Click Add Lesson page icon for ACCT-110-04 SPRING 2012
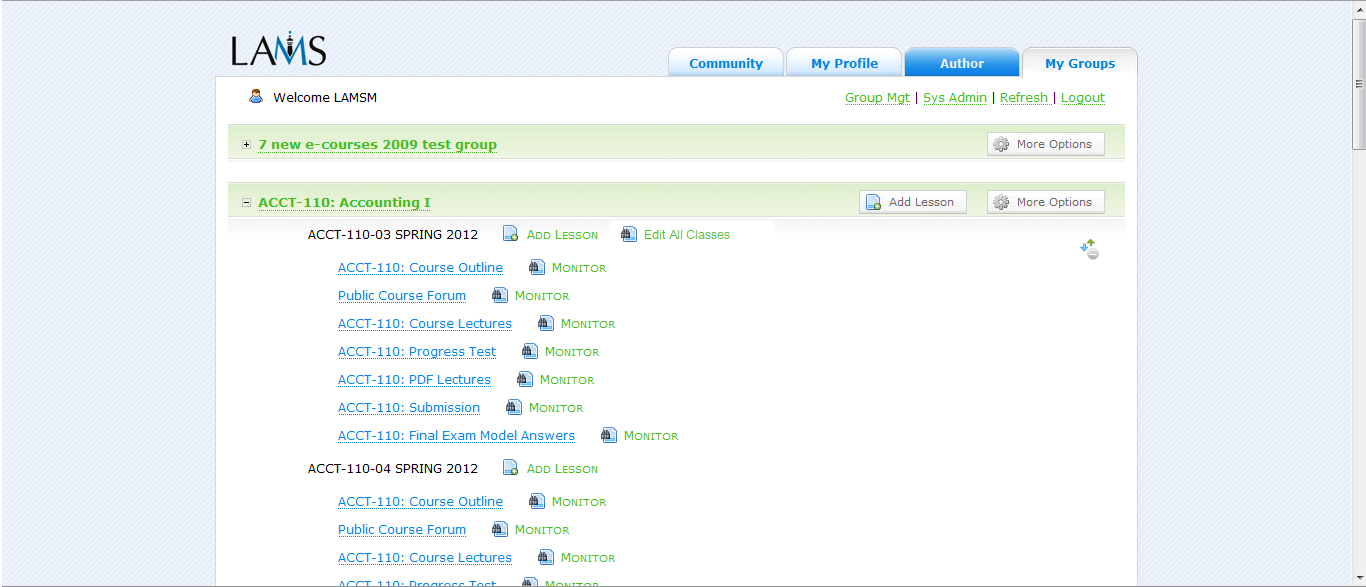 pyautogui.click(x=510, y=468)
